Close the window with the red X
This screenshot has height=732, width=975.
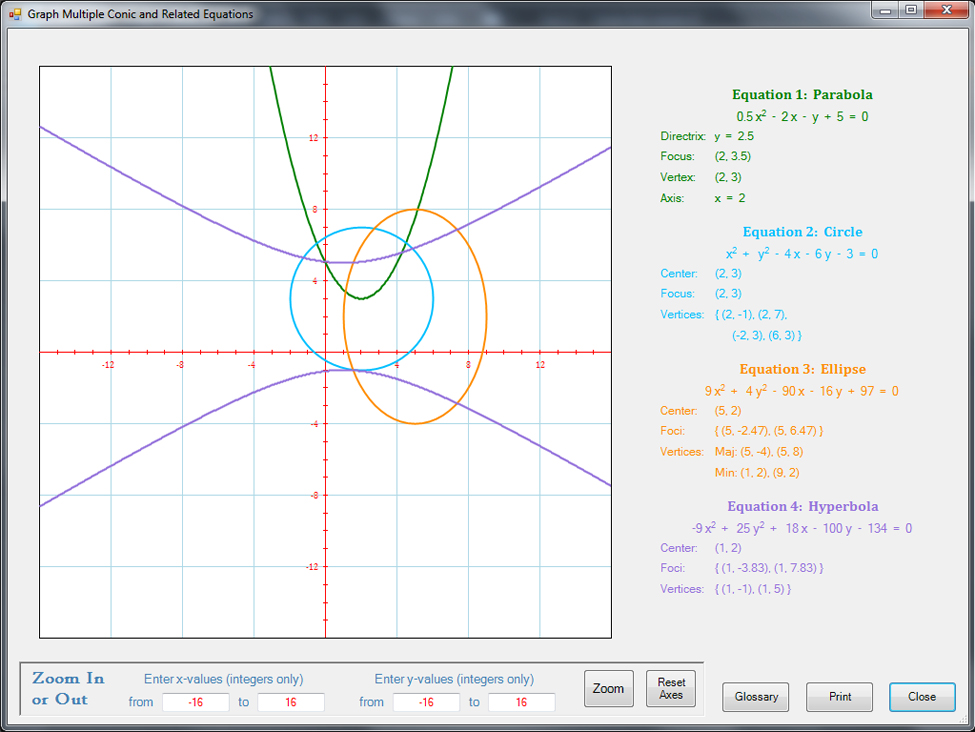[x=945, y=10]
